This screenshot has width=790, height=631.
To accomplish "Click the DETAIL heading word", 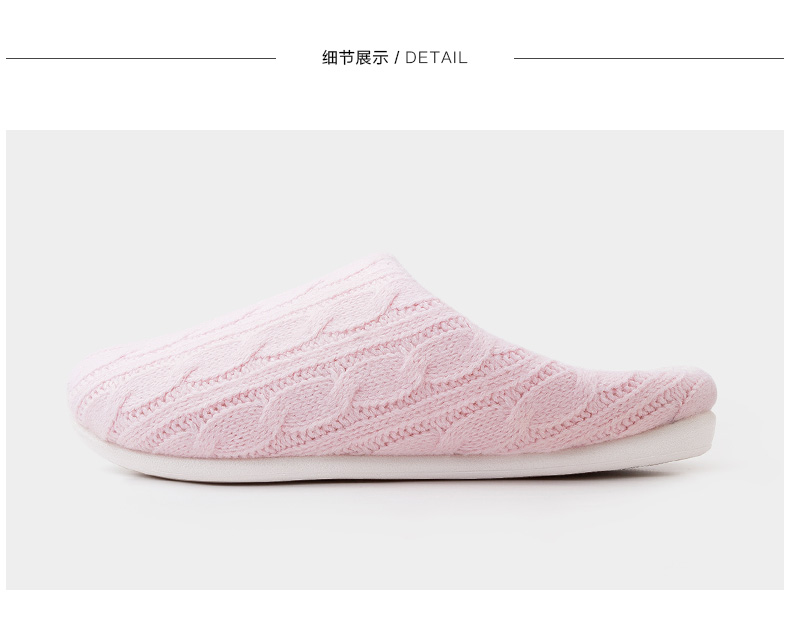I will [x=436, y=58].
